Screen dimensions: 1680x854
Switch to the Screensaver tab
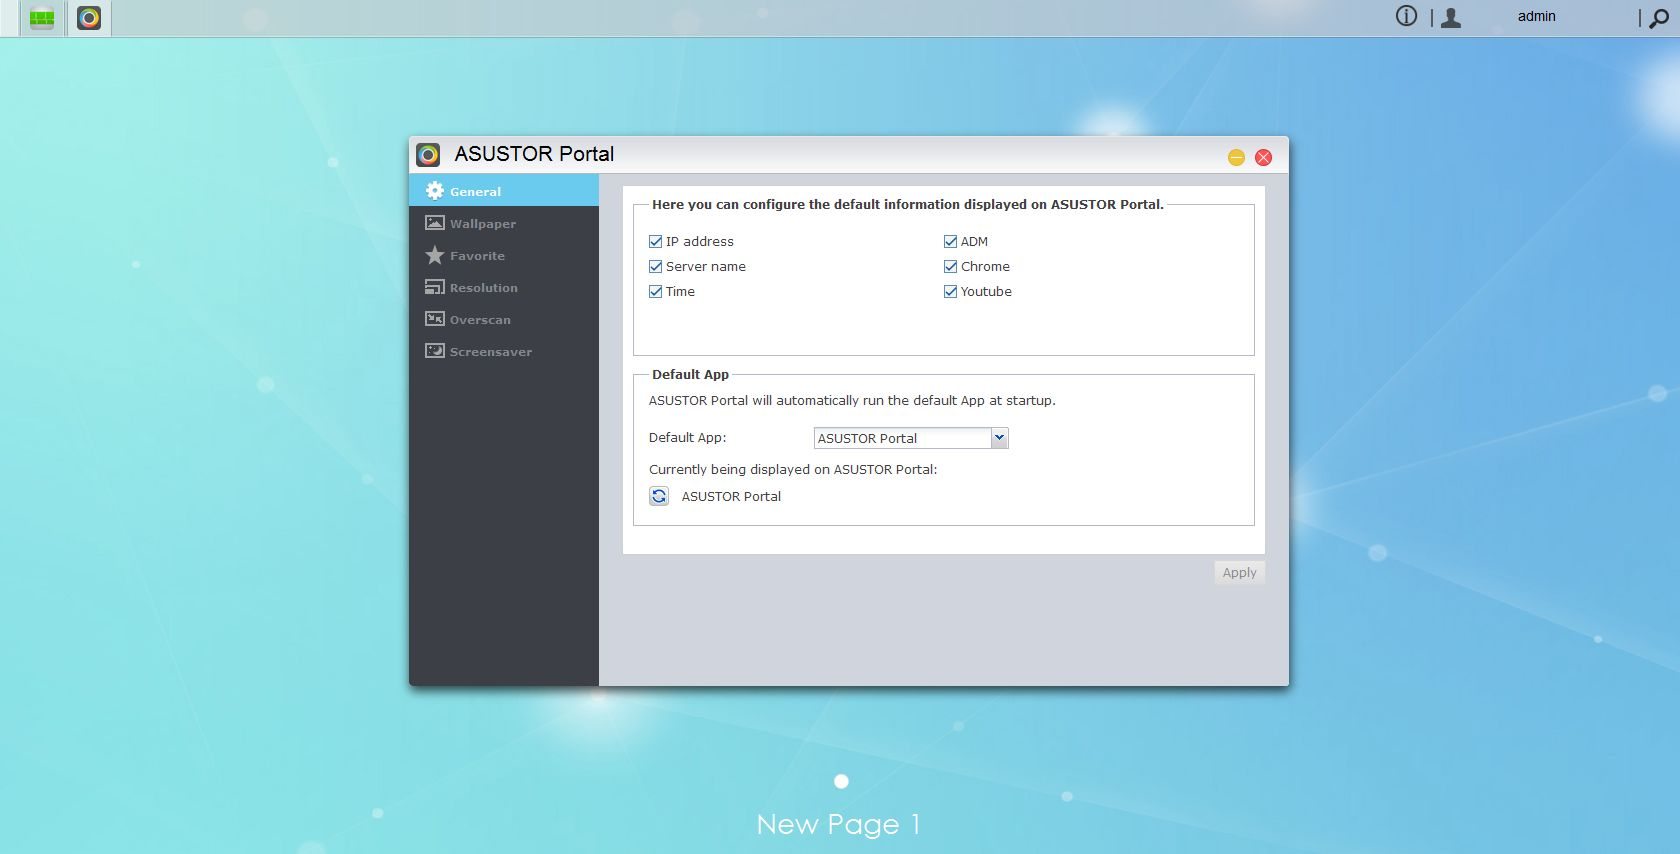tap(504, 351)
